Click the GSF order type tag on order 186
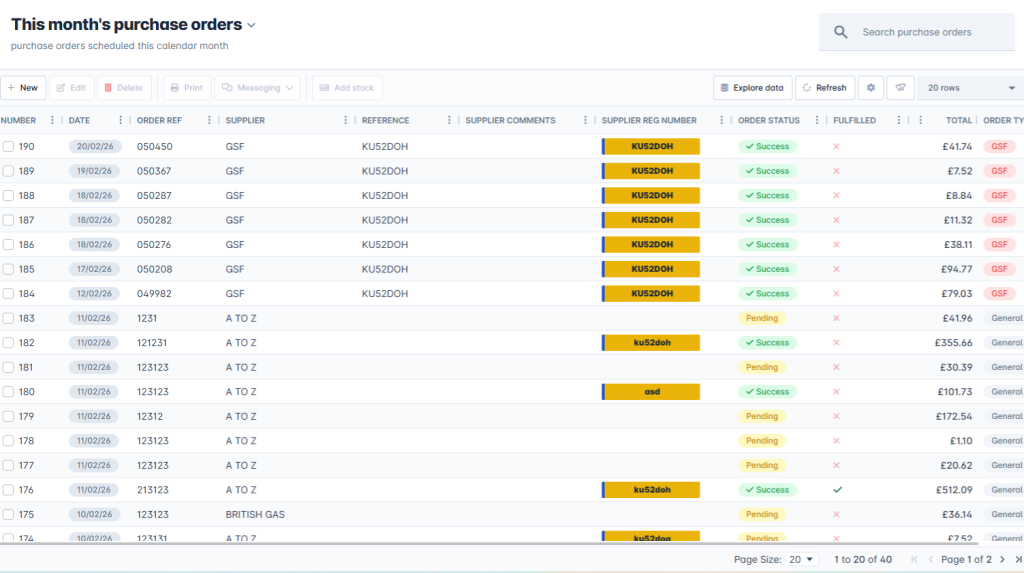Viewport: 1024px width, 573px height. click(x=999, y=244)
